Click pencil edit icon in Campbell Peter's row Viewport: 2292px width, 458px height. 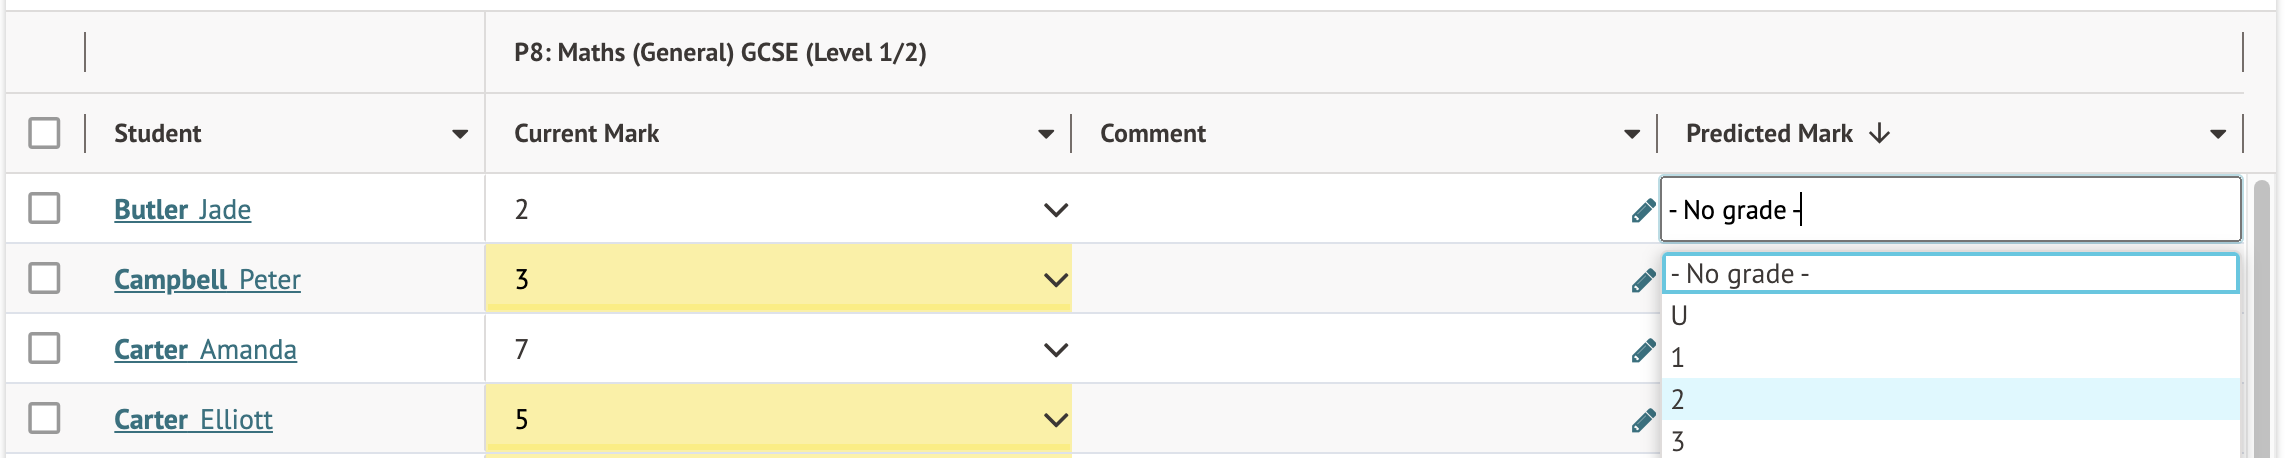coord(1642,280)
